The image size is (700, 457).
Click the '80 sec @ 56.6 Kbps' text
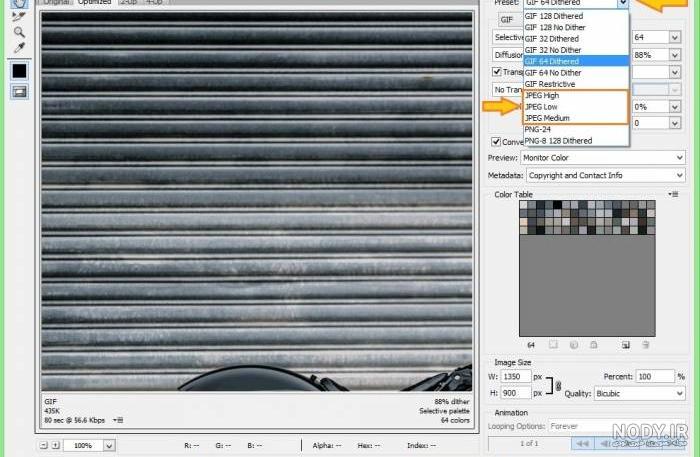[75, 420]
